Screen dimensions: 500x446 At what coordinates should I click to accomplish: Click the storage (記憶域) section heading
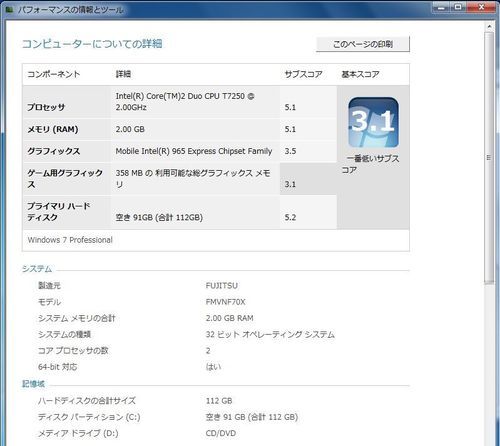point(33,384)
